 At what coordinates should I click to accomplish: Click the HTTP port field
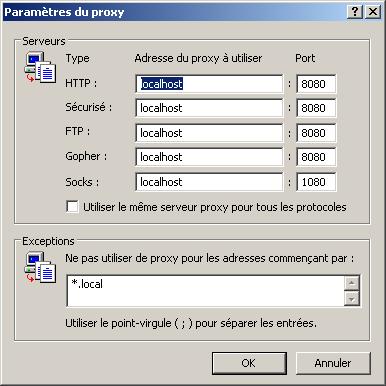316,84
